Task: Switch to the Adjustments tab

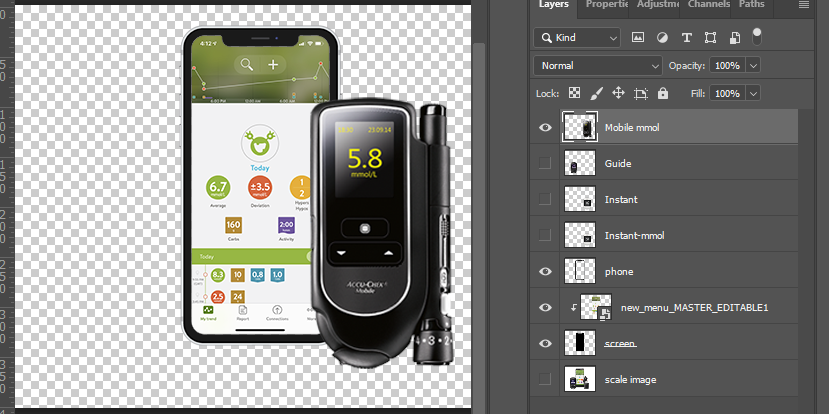Action: 658,4
